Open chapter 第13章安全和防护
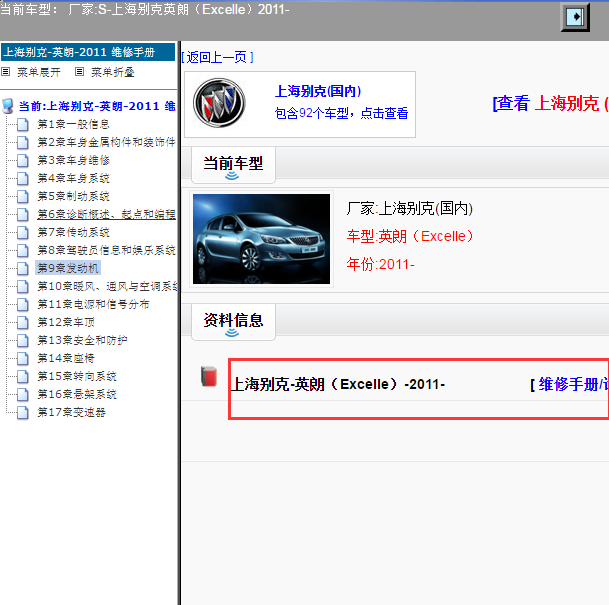This screenshot has height=605, width=609. pos(82,340)
